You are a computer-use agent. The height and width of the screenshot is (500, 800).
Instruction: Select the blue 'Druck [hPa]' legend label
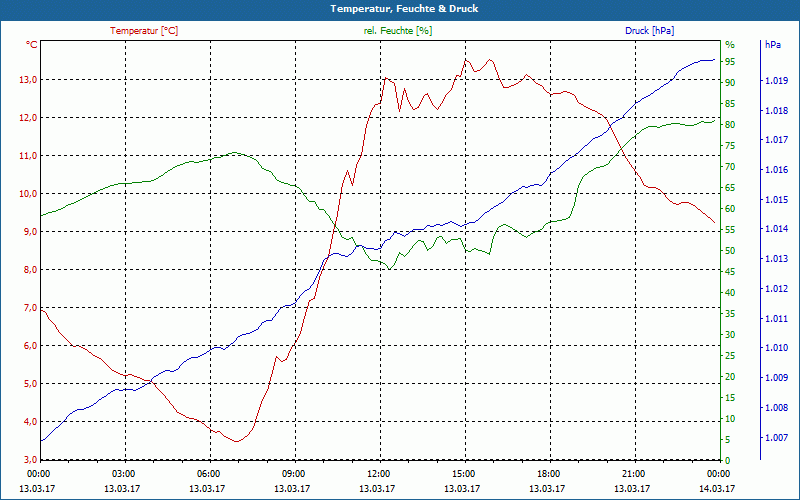coord(649,31)
